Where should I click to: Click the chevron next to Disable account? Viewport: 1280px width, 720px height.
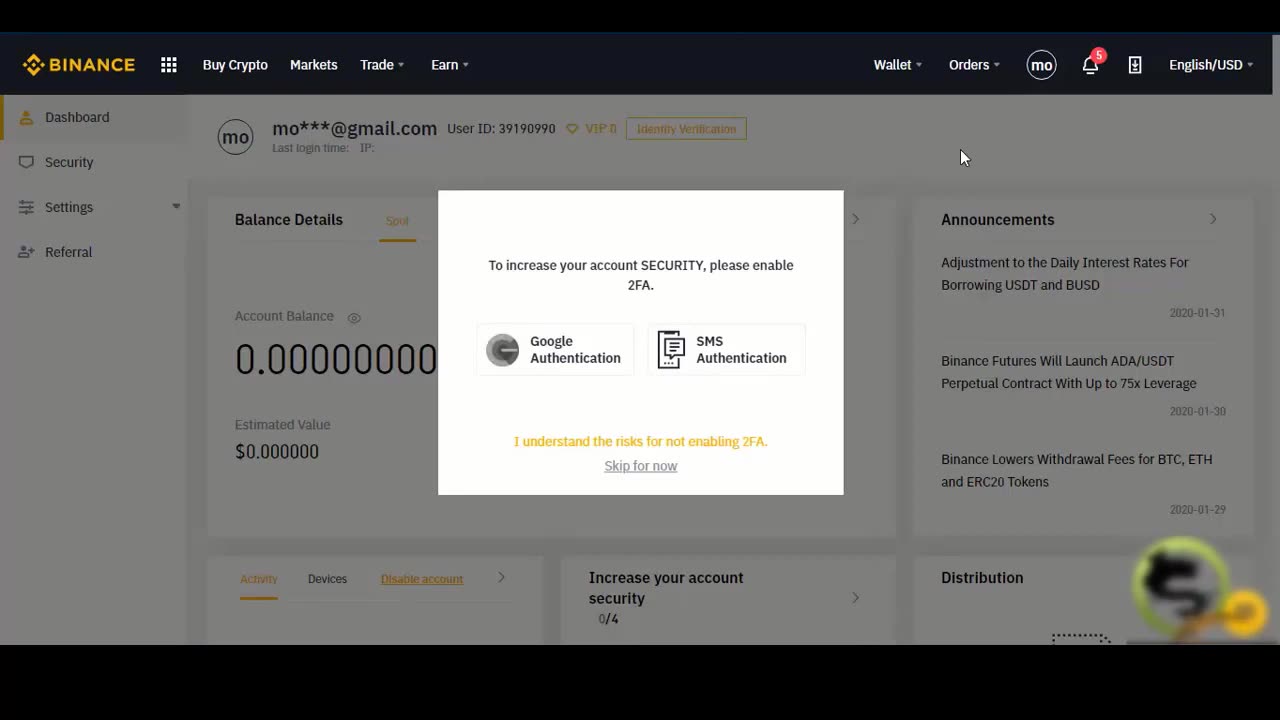[501, 577]
